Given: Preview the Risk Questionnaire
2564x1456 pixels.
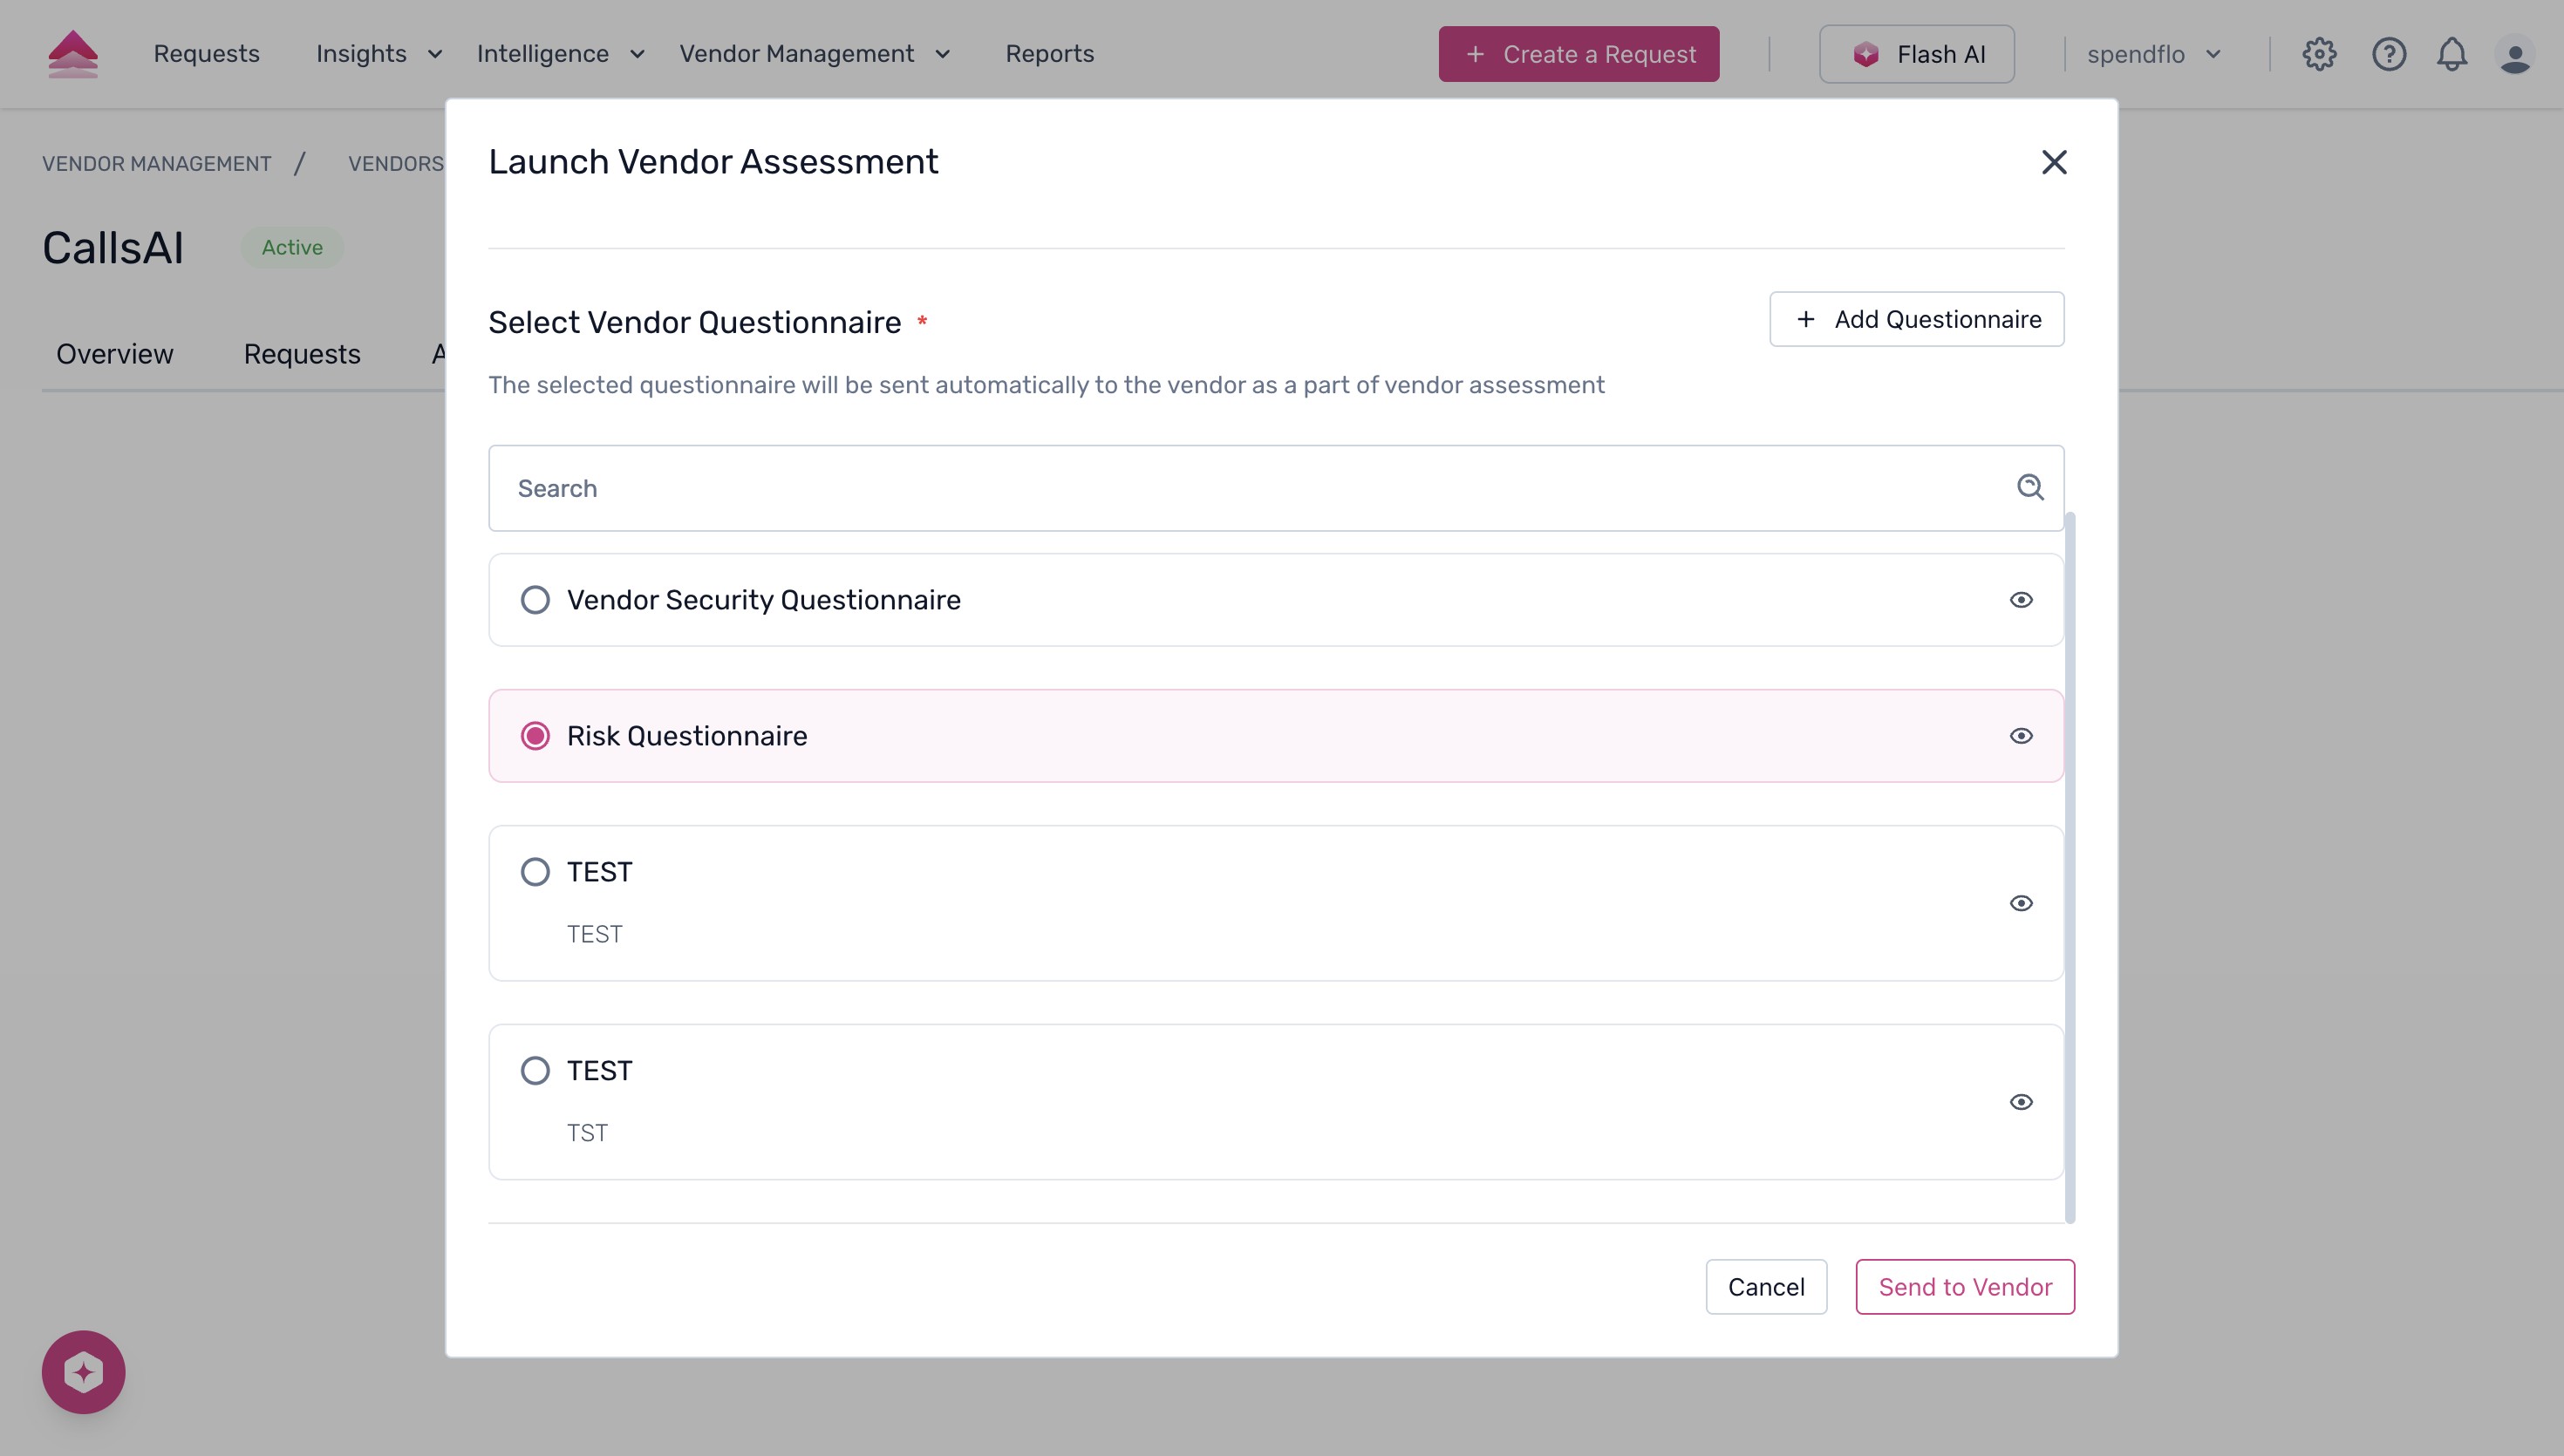Looking at the screenshot, I should point(2021,735).
